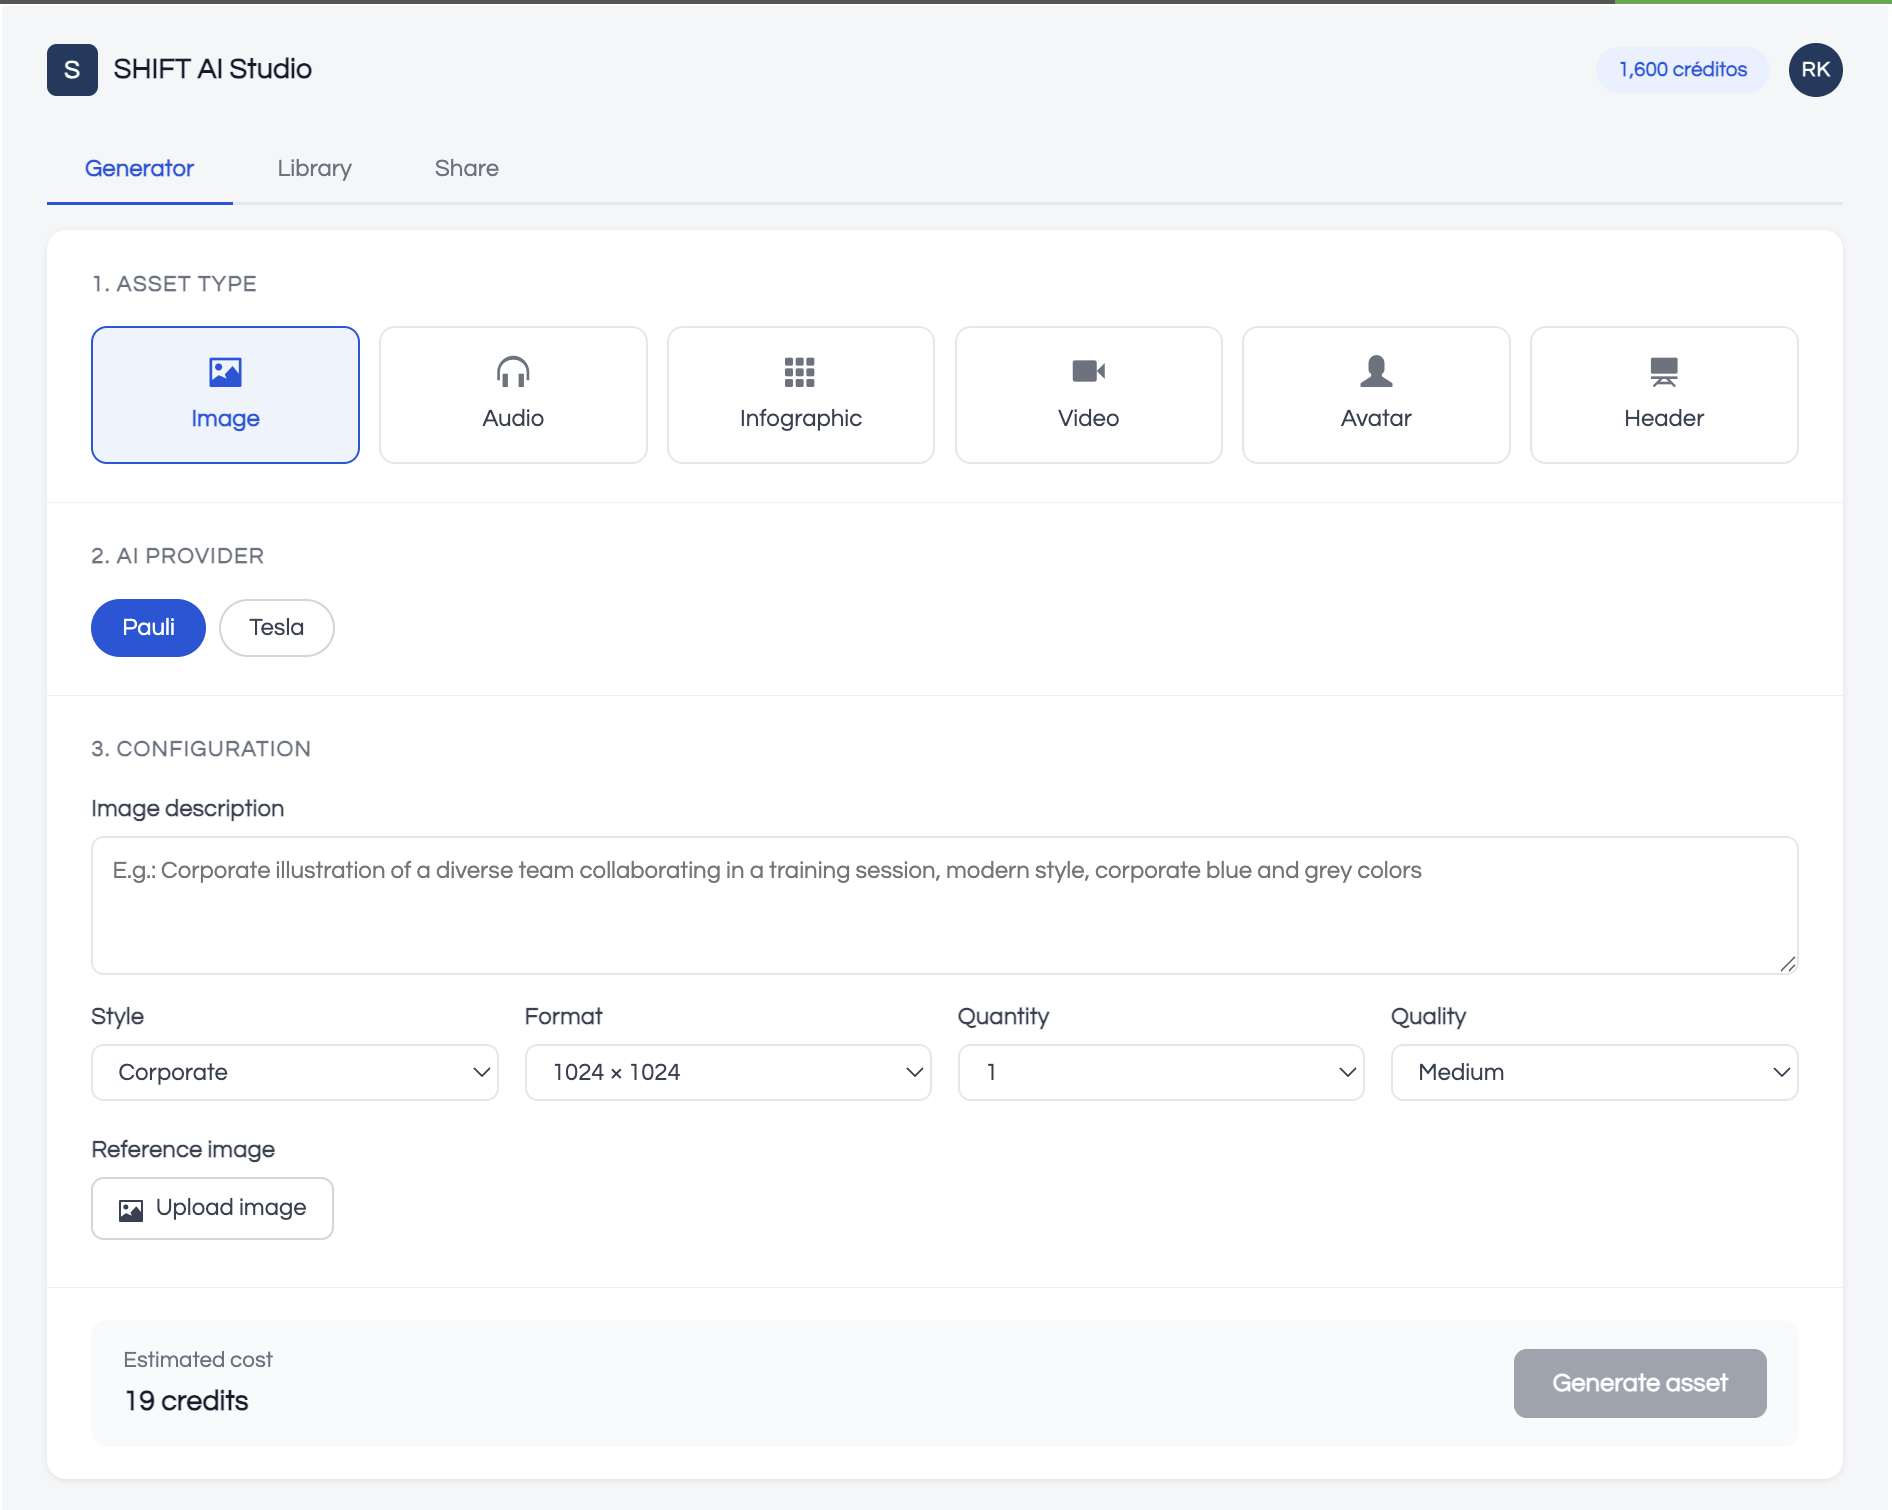This screenshot has width=1892, height=1510.
Task: Open the RK user avatar menu
Action: [x=1815, y=70]
